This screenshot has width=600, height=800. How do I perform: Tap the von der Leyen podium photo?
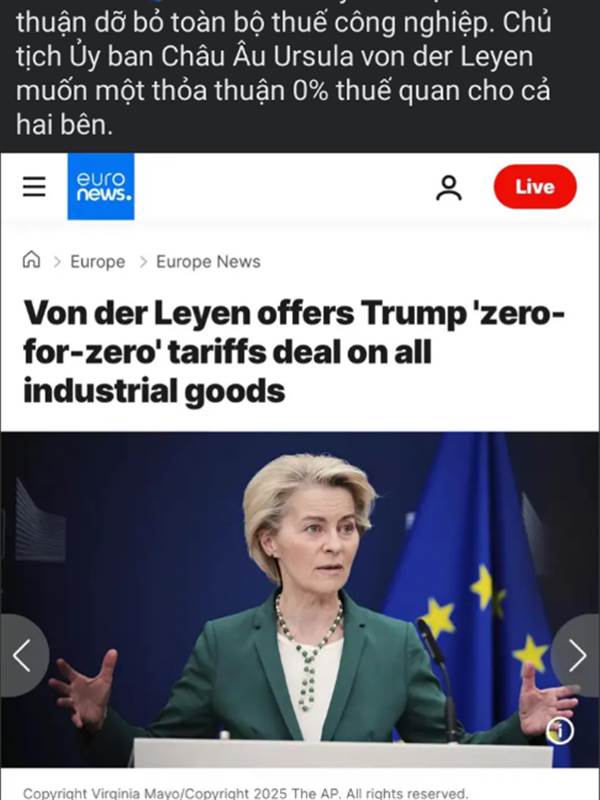click(300, 599)
